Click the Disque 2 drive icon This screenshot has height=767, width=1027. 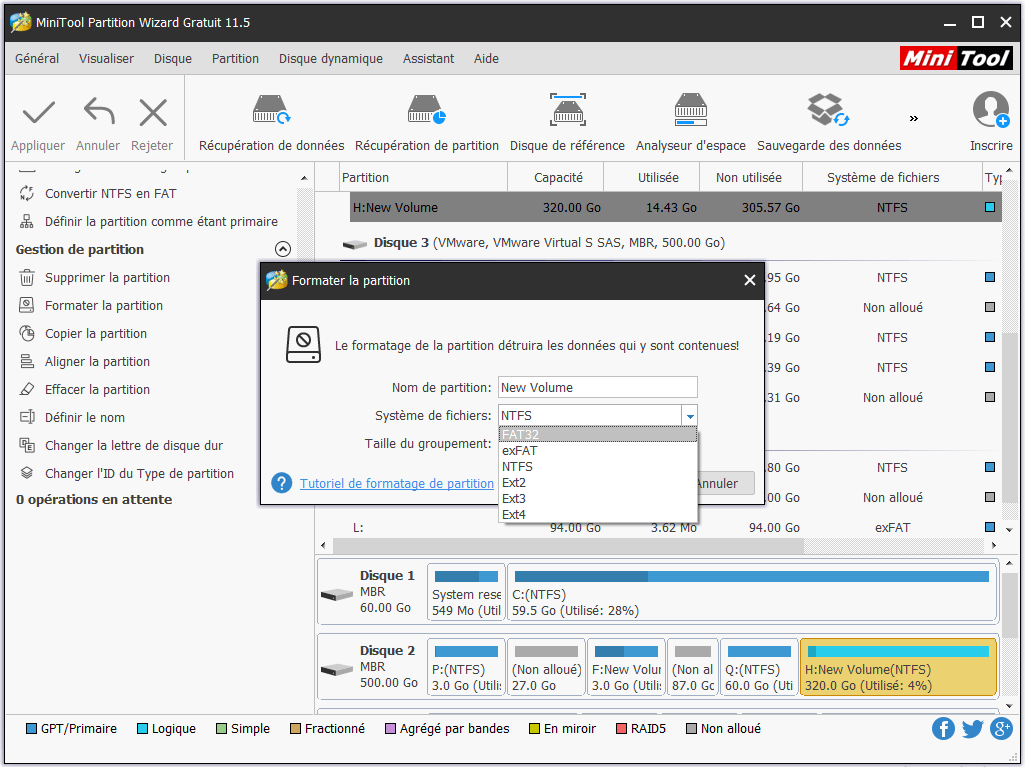(337, 669)
